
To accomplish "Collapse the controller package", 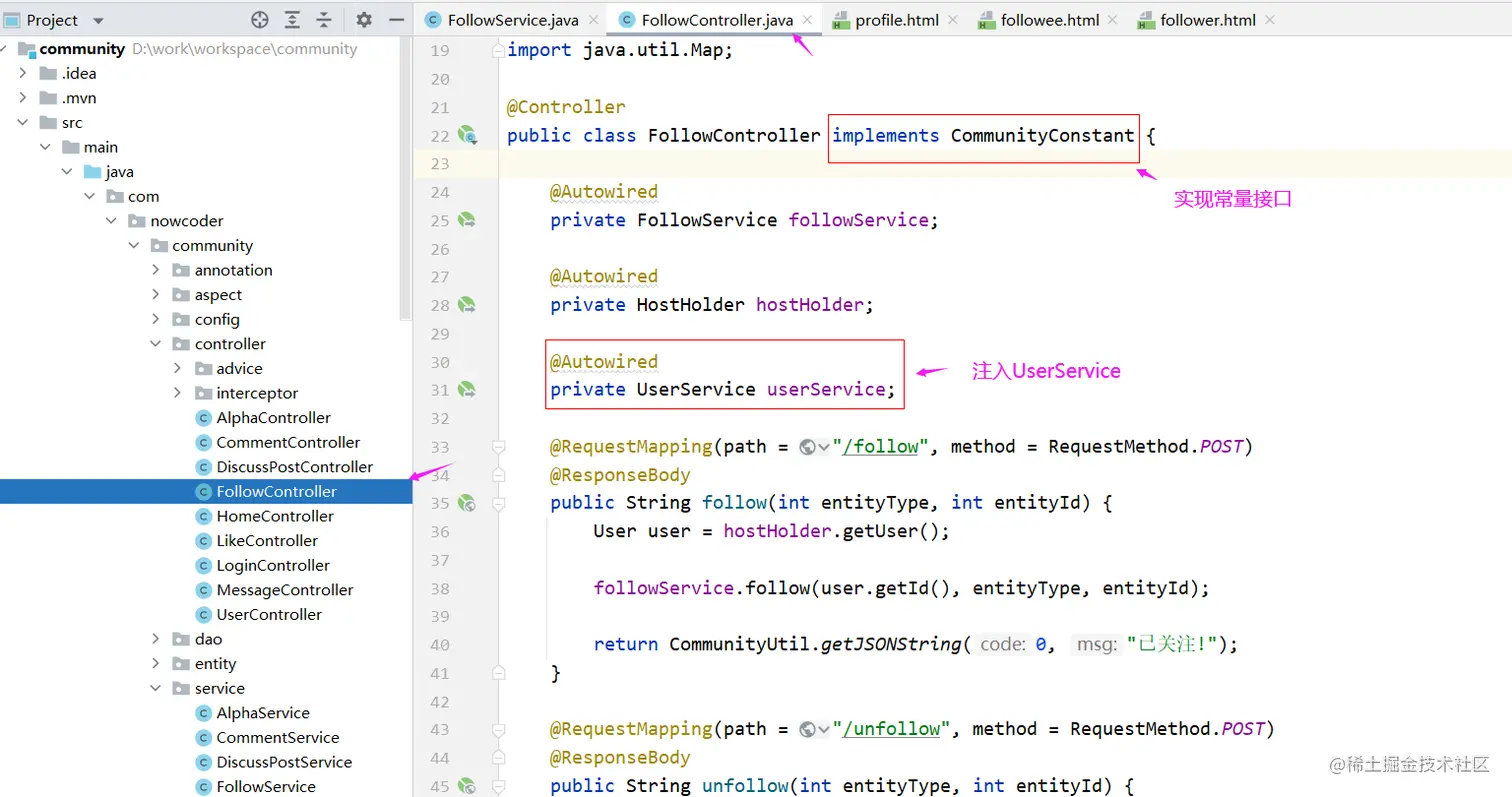I will 155,344.
